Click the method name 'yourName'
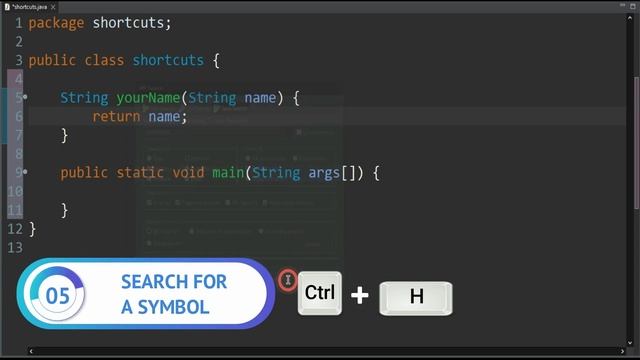 (x=148, y=98)
